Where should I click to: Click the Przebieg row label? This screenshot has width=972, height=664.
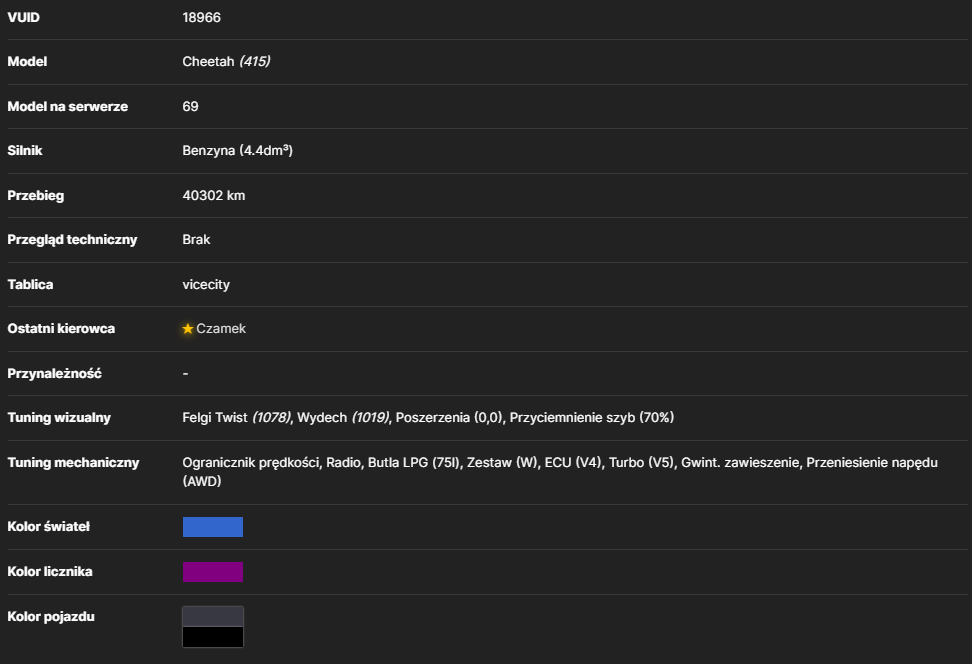coord(35,195)
